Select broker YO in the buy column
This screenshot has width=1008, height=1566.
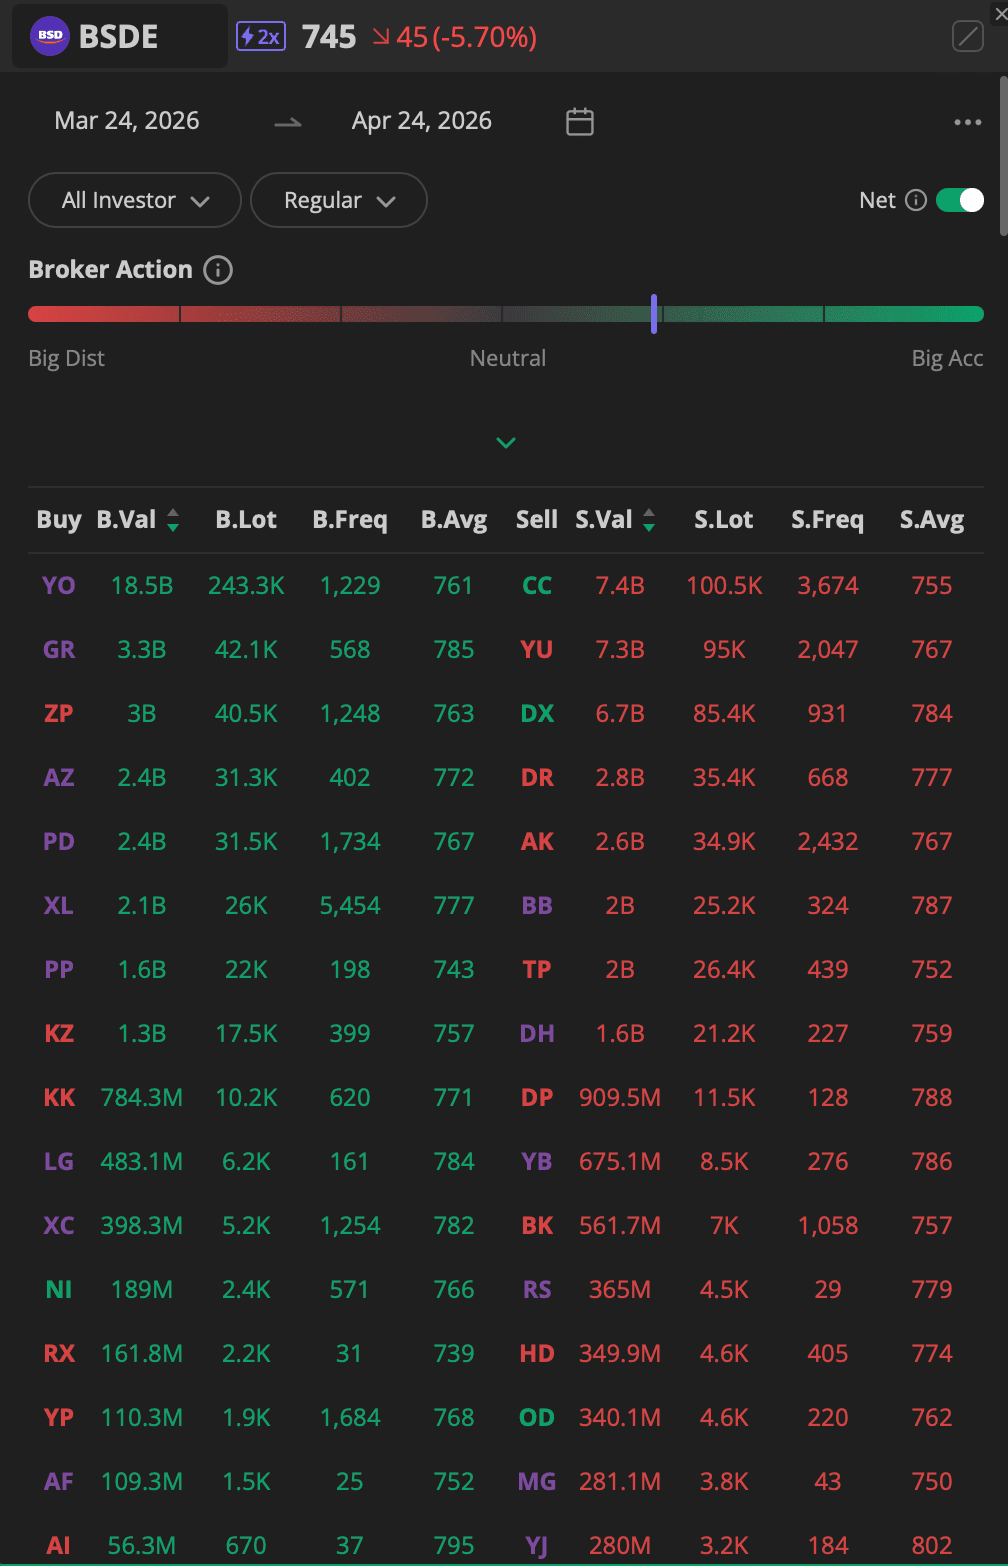pos(58,586)
